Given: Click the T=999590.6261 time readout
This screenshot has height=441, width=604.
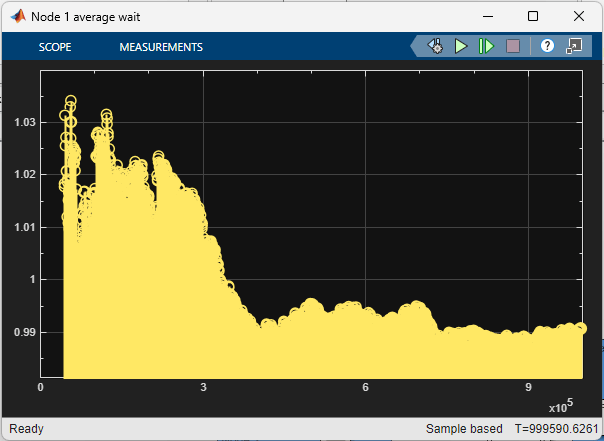Looking at the screenshot, I should [556, 429].
